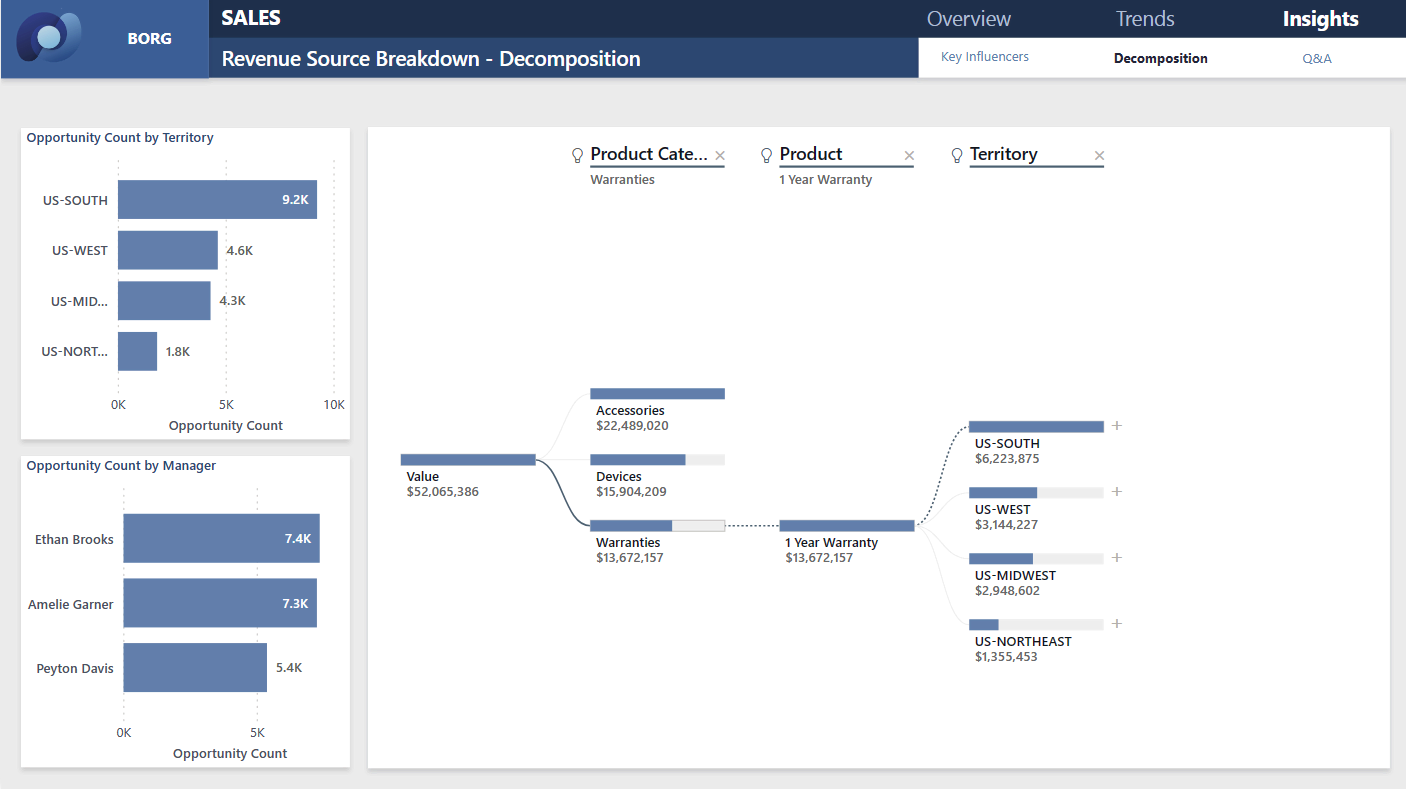Click the Product Category level header
The width and height of the screenshot is (1406, 789).
tap(648, 154)
